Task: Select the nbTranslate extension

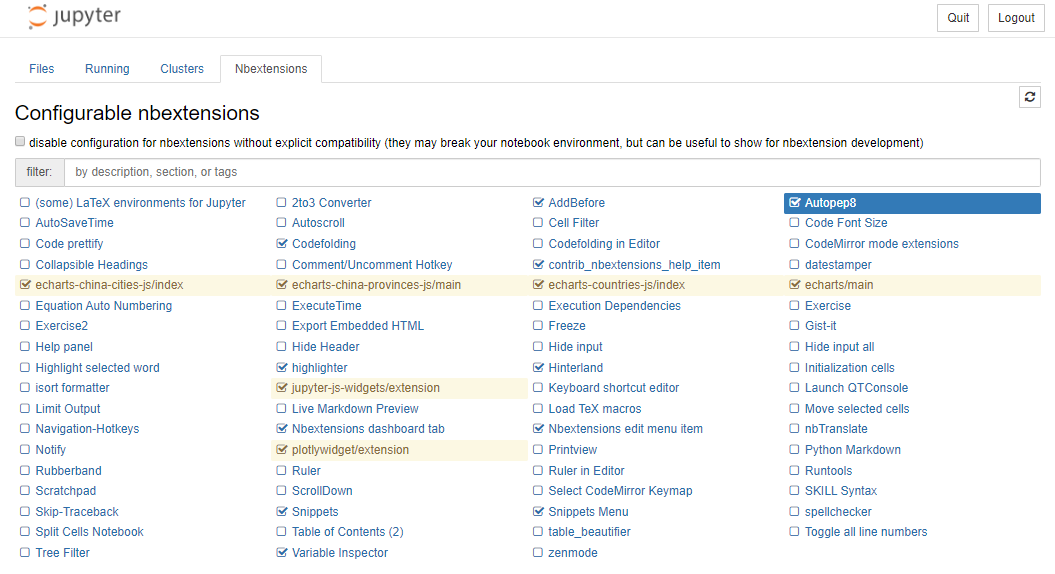Action: click(x=836, y=429)
